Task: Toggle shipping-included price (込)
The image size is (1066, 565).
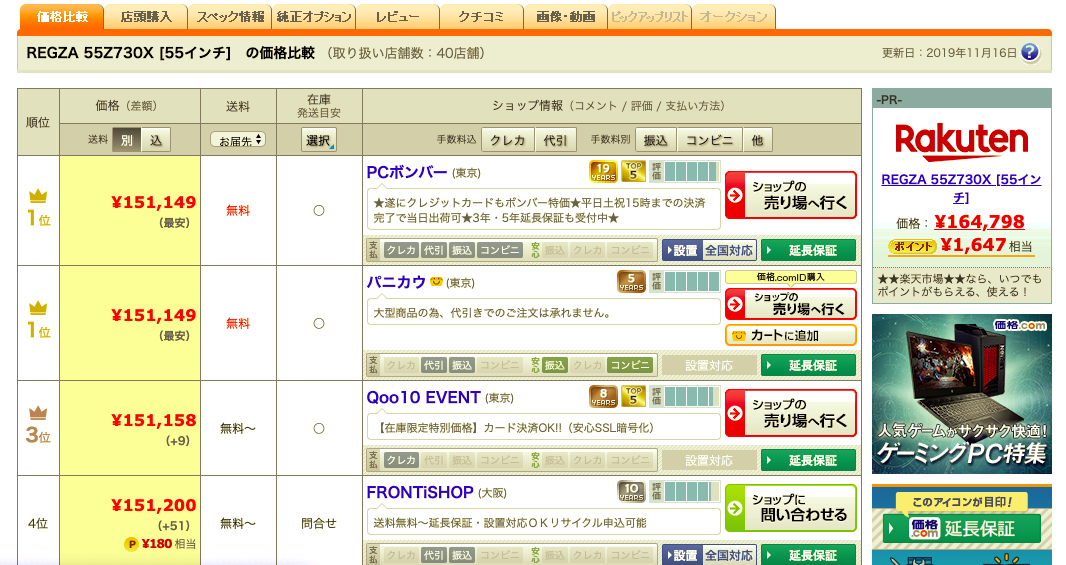Action: click(x=156, y=140)
